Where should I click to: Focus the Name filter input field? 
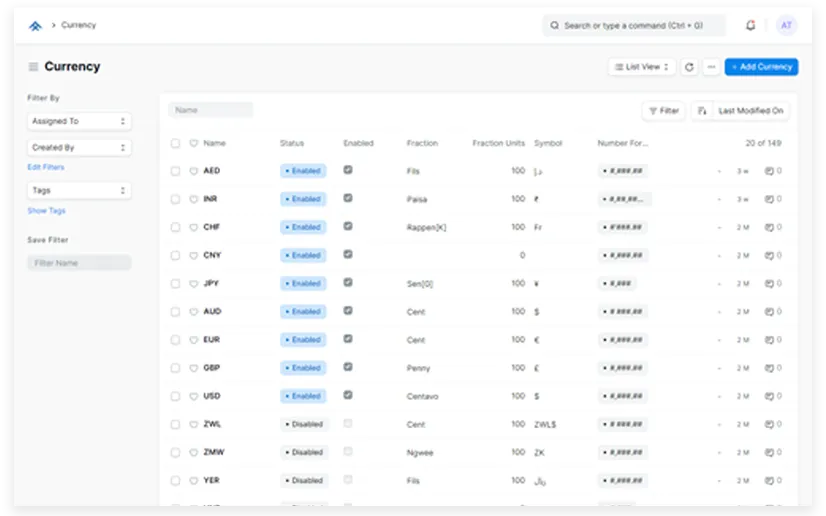(x=211, y=110)
